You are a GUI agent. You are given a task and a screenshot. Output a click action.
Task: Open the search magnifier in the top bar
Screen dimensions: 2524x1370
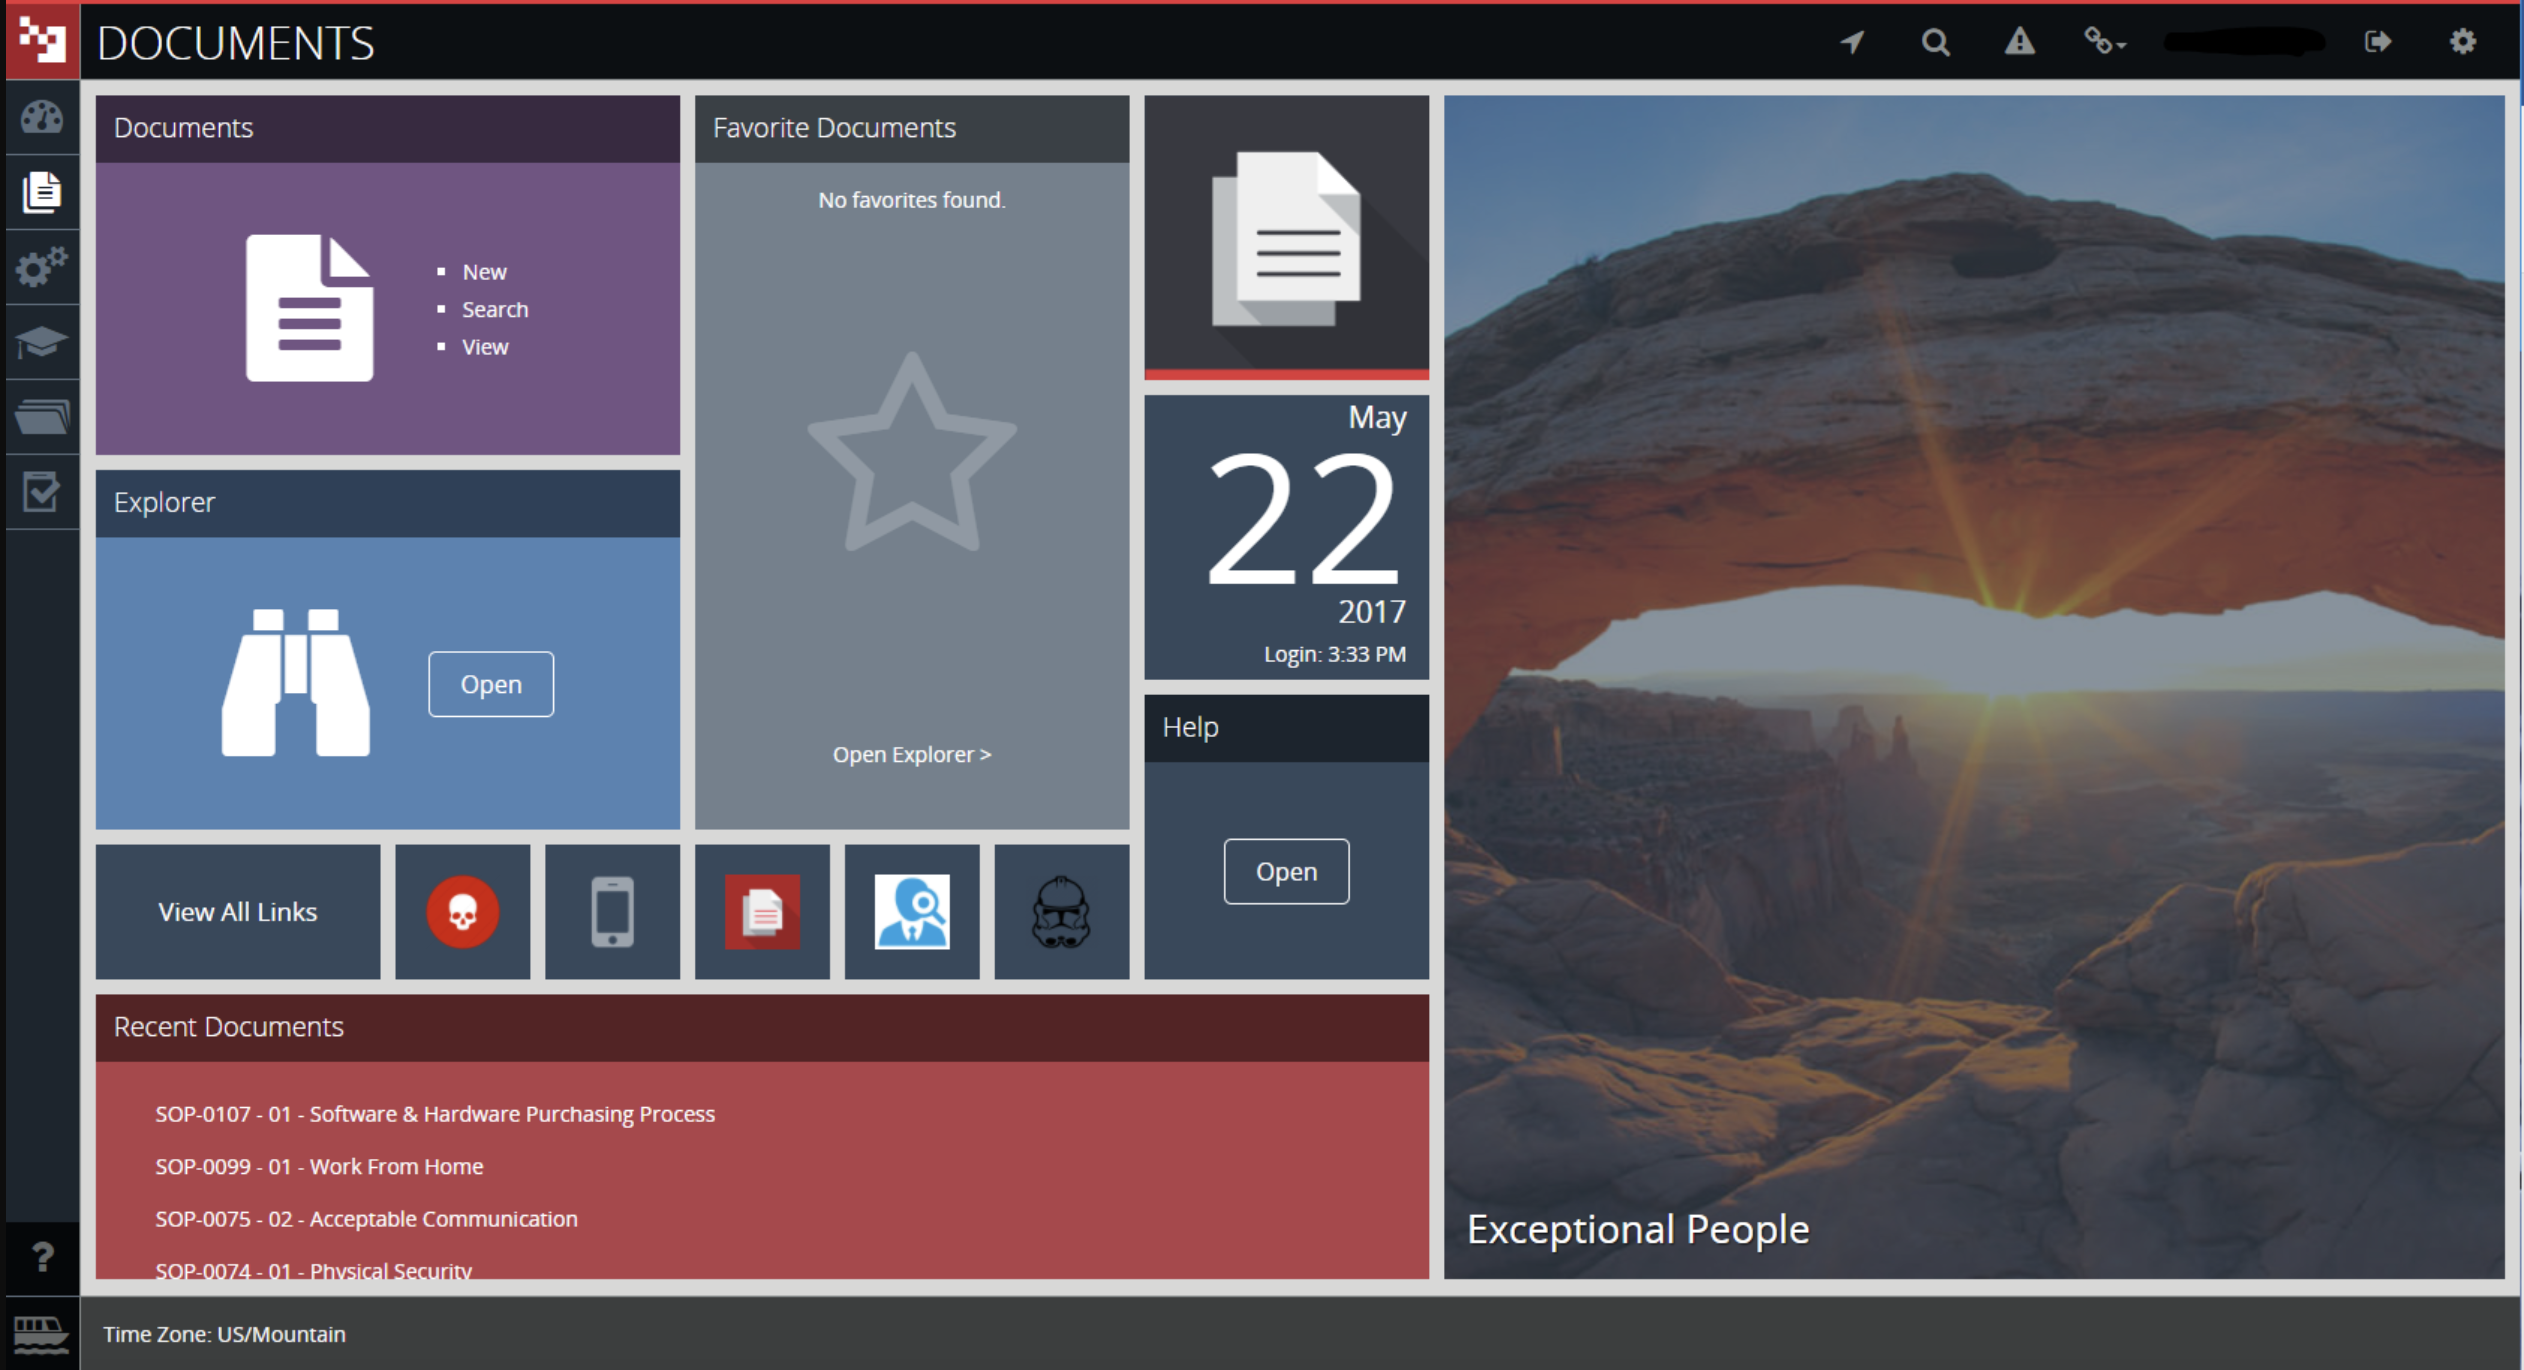click(x=1936, y=42)
